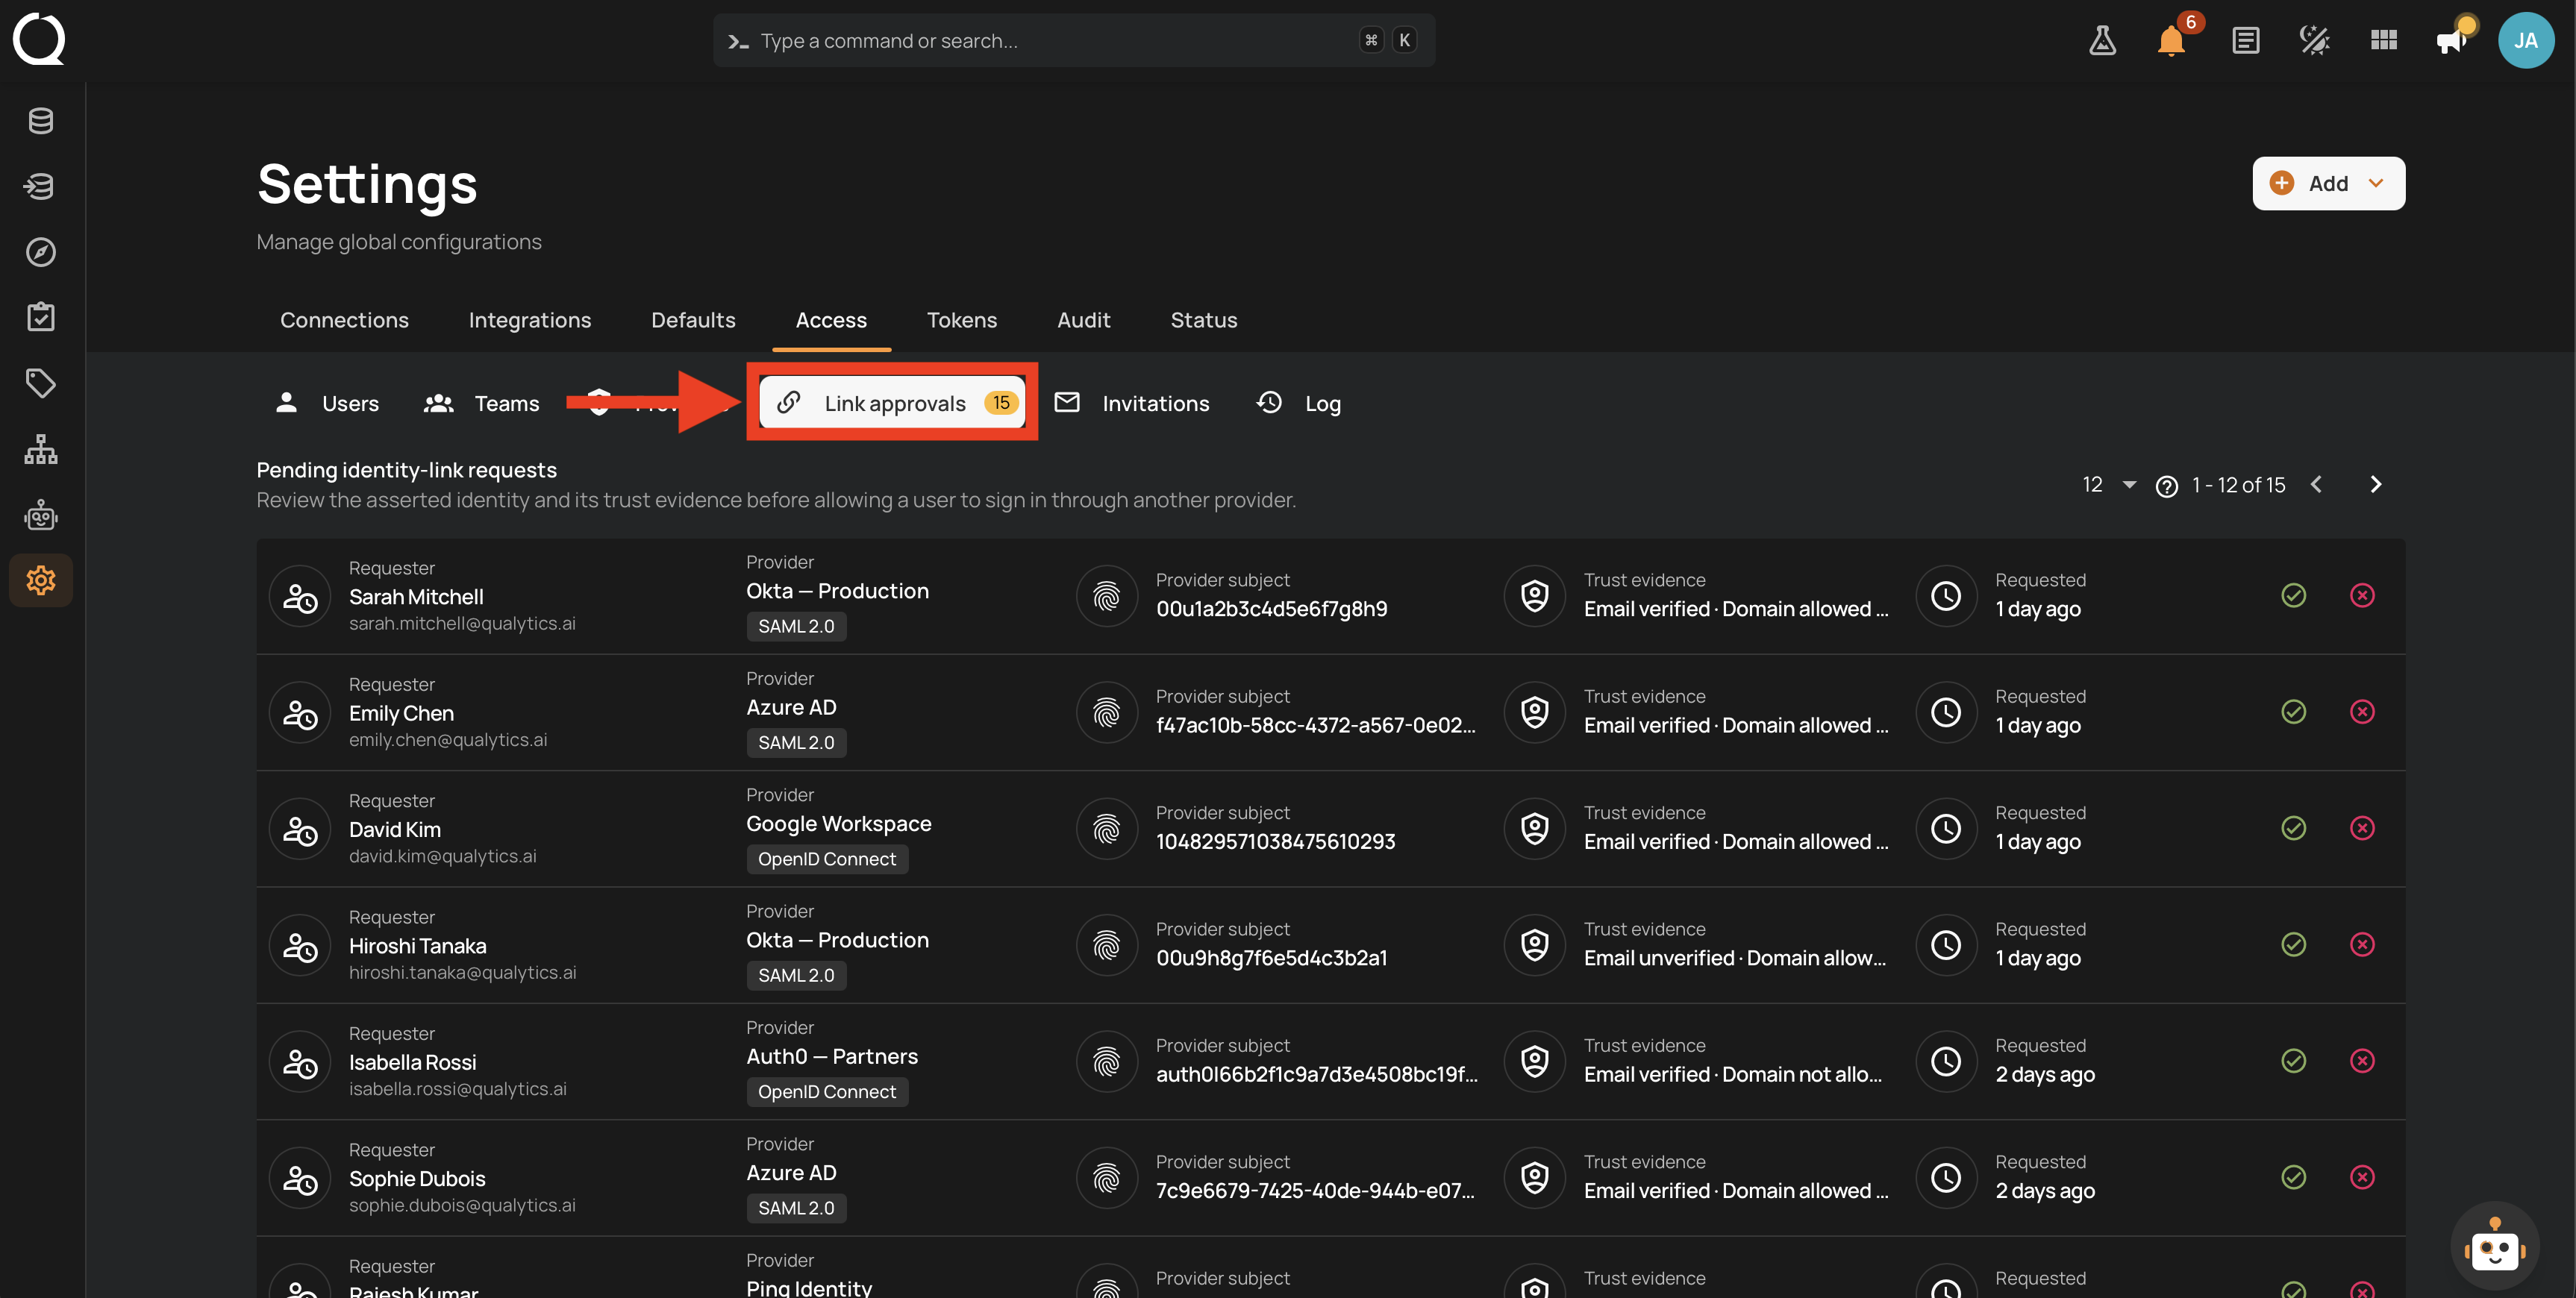Click the pagination help question mark icon
2576x1298 pixels.
(x=2166, y=486)
